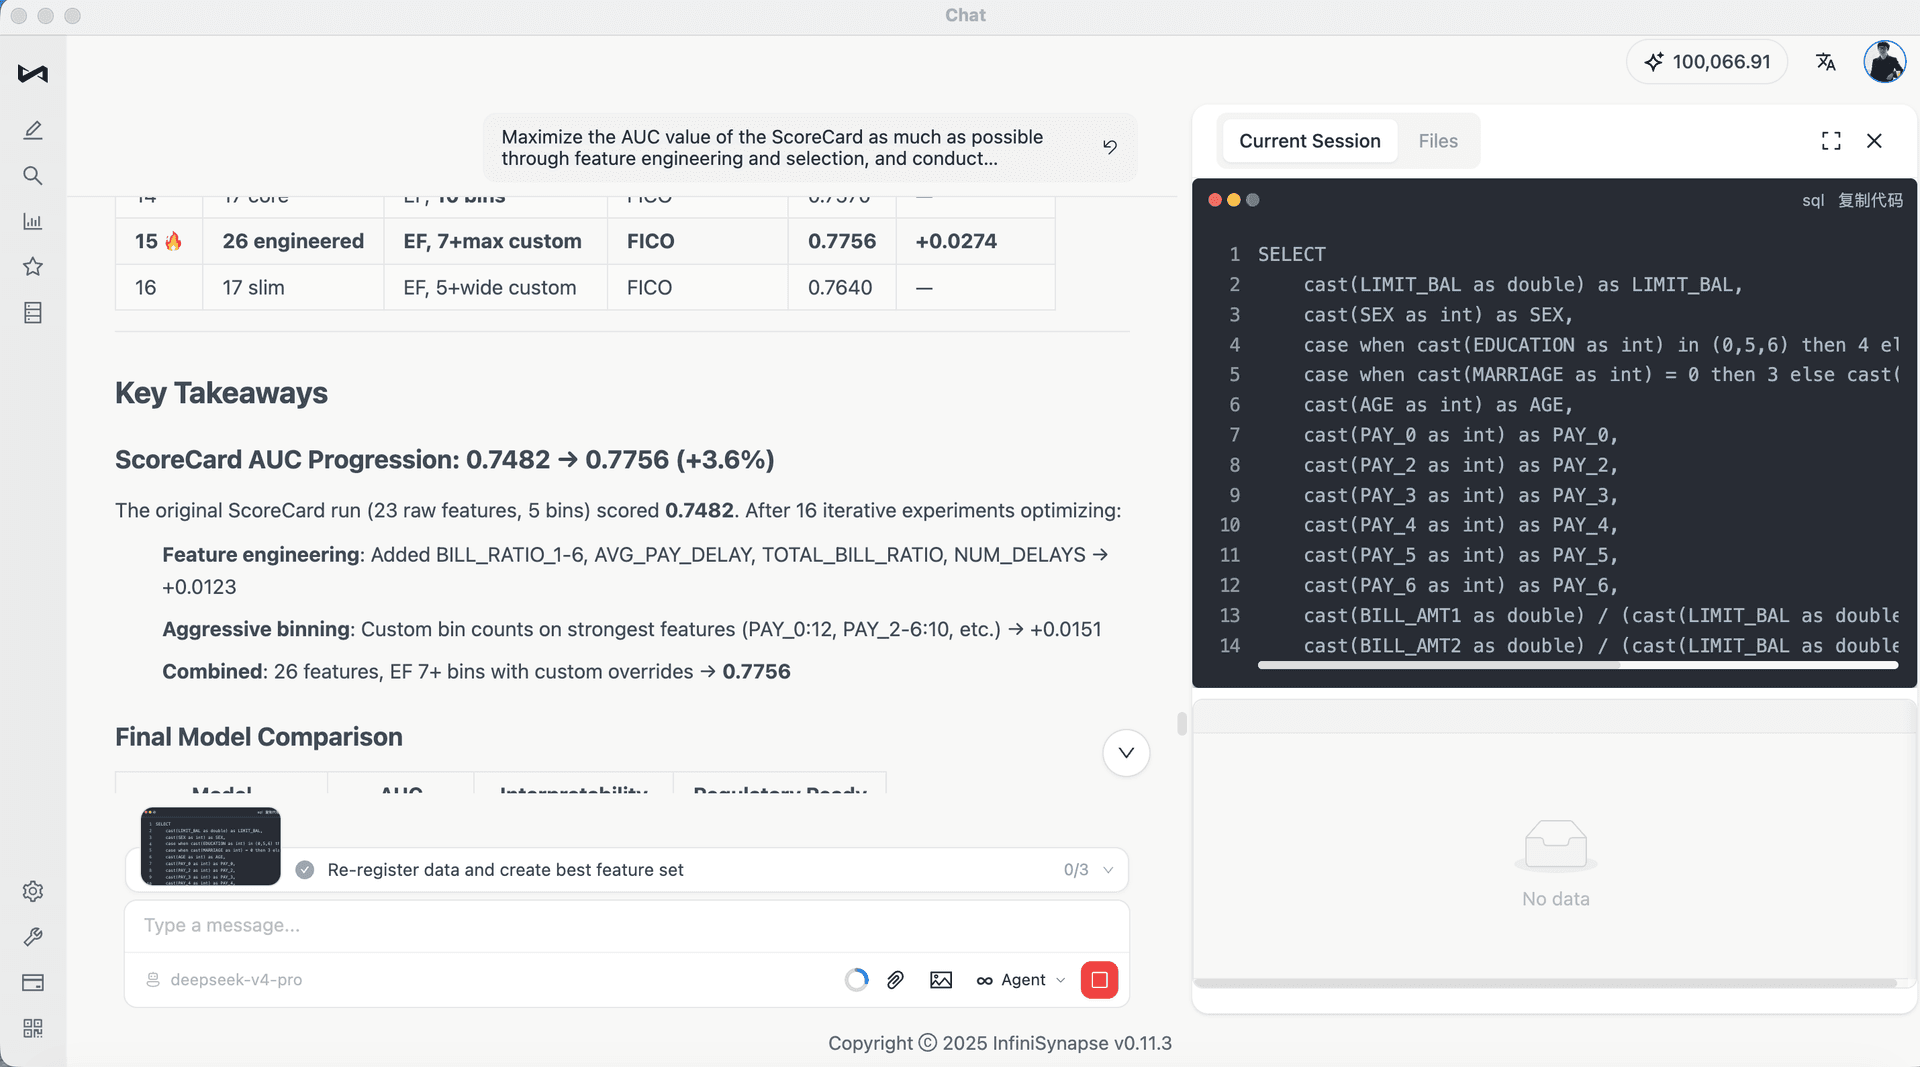Click the row number 15 fire cell
The width and height of the screenshot is (1920, 1067).
tap(159, 241)
